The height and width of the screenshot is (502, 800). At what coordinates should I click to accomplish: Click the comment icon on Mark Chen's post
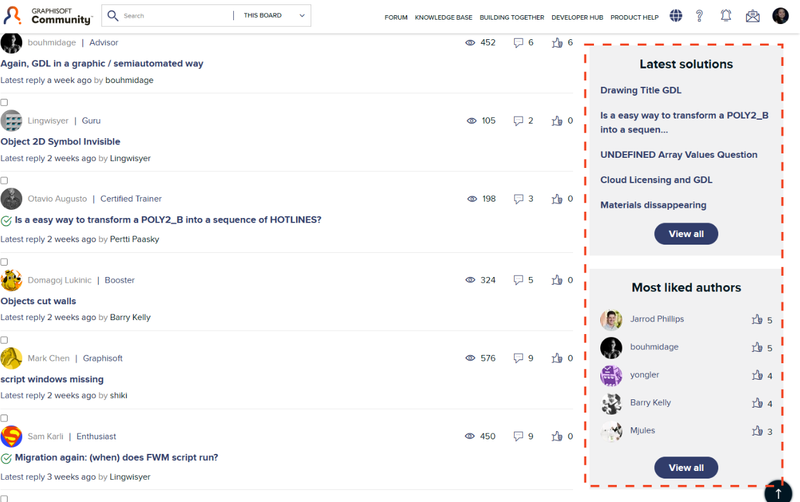point(518,358)
